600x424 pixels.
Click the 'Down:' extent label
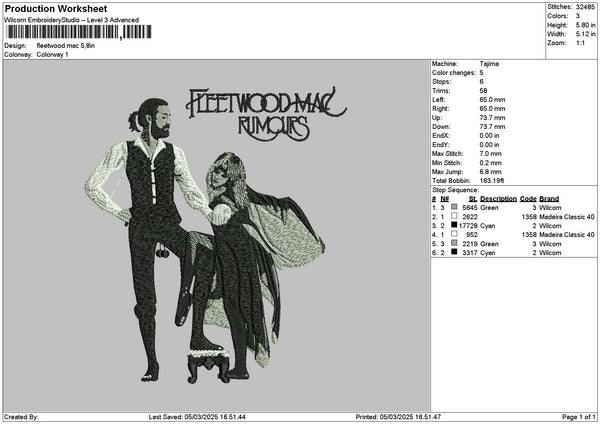tap(441, 127)
